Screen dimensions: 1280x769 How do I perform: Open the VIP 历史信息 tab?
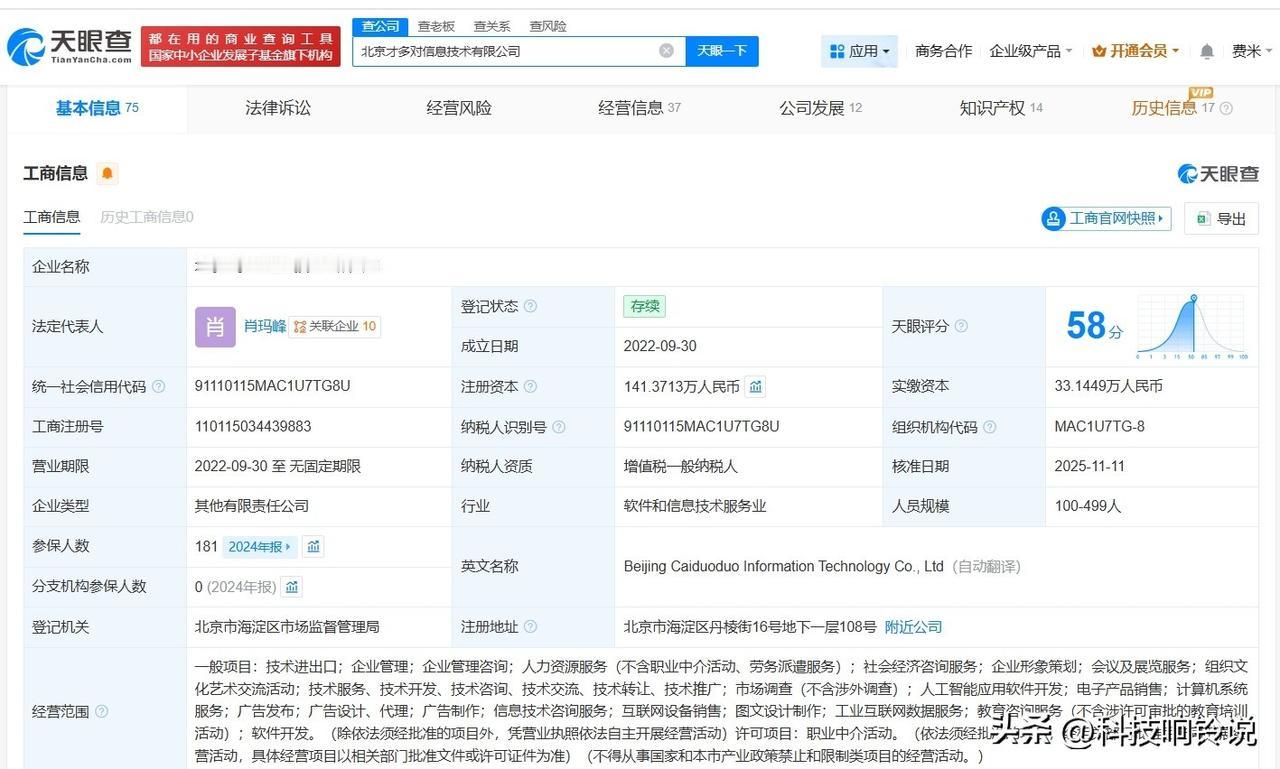pyautogui.click(x=1173, y=108)
